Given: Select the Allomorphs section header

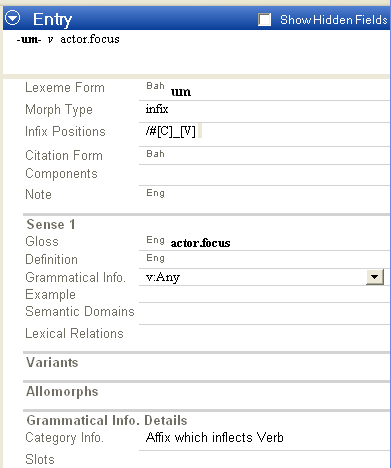Looking at the screenshot, I should click(62, 391).
